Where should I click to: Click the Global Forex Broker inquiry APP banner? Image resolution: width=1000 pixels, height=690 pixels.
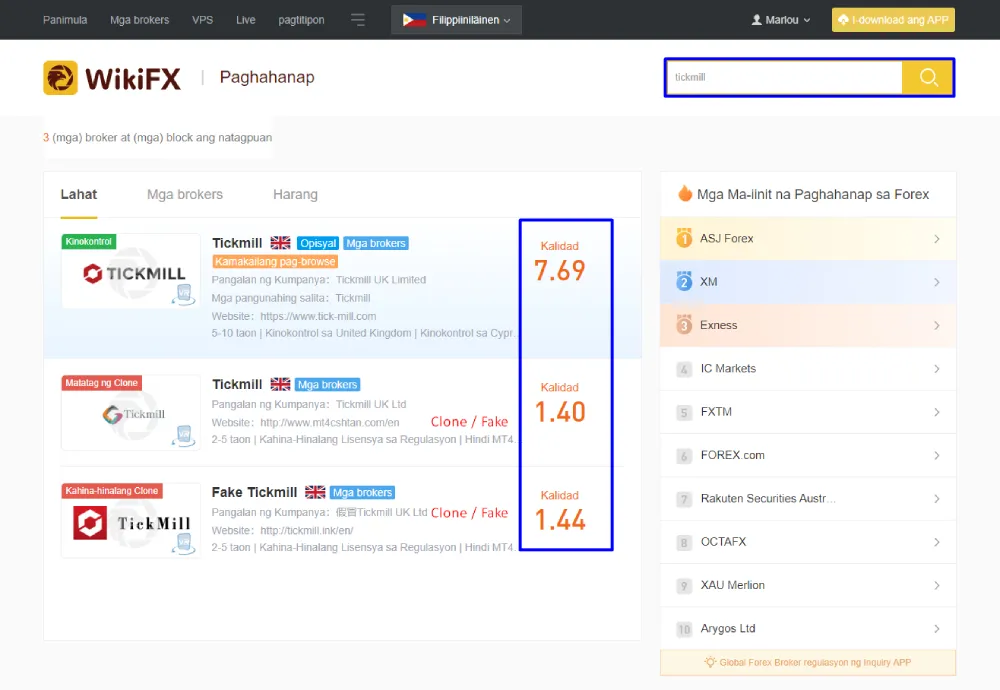point(808,662)
